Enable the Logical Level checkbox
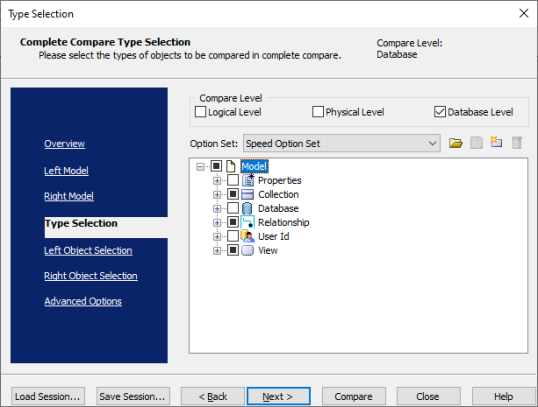 coord(200,112)
